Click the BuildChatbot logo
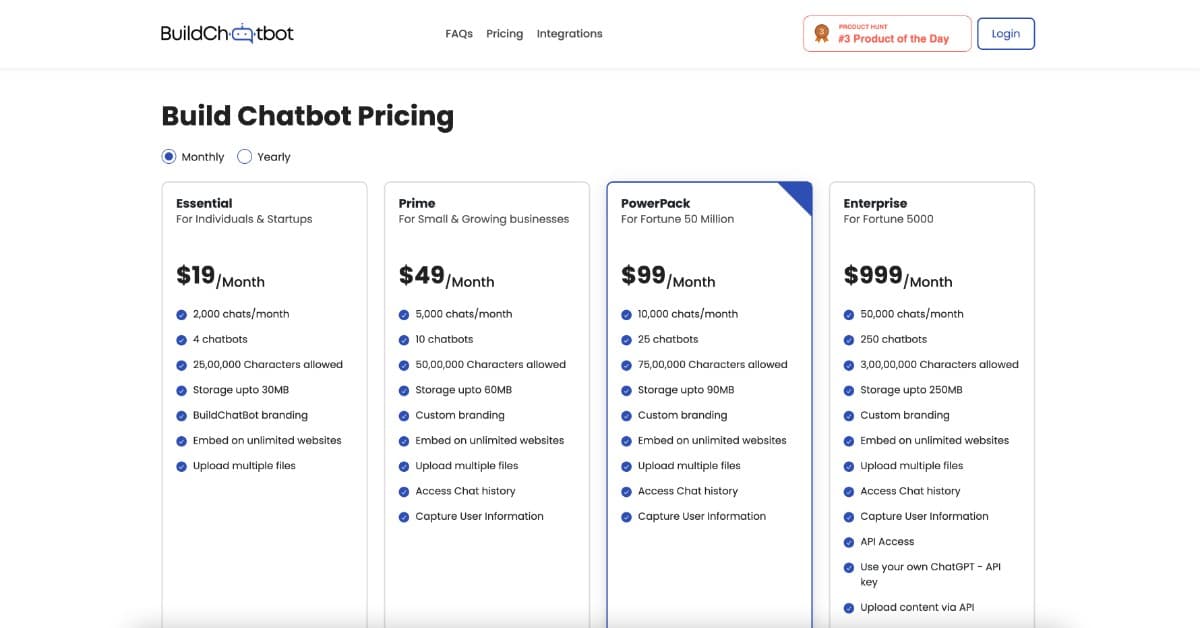This screenshot has height=628, width=1200. (x=227, y=33)
